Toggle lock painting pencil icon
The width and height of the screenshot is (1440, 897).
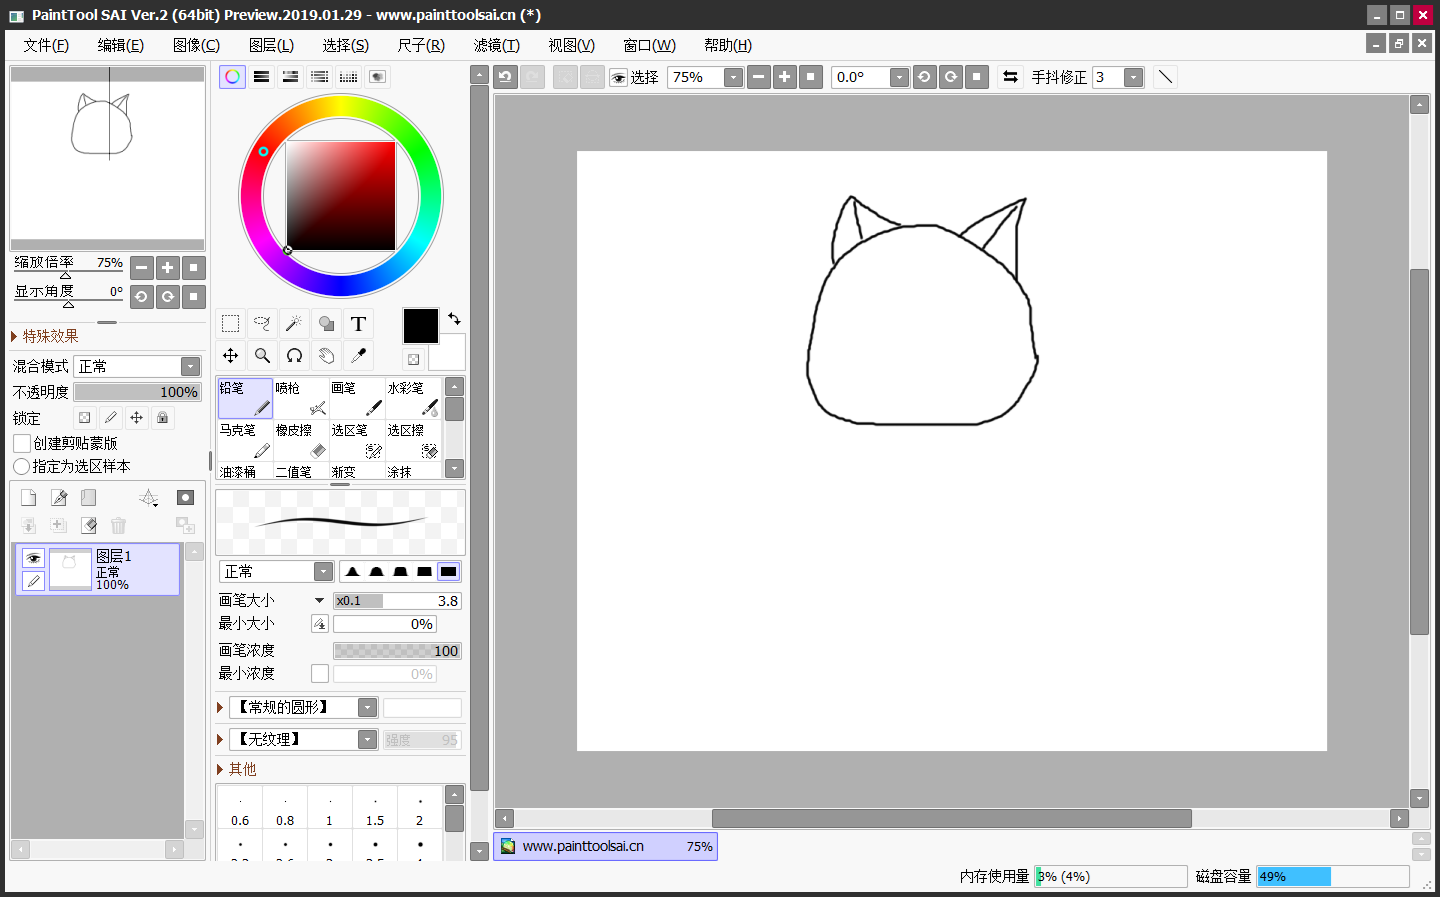point(110,418)
